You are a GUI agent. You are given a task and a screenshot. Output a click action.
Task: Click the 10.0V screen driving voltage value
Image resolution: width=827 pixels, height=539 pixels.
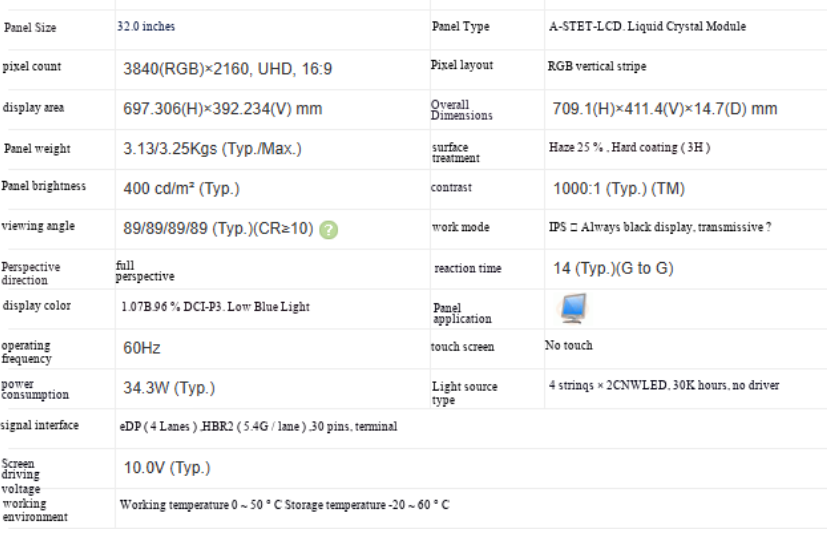point(167,468)
